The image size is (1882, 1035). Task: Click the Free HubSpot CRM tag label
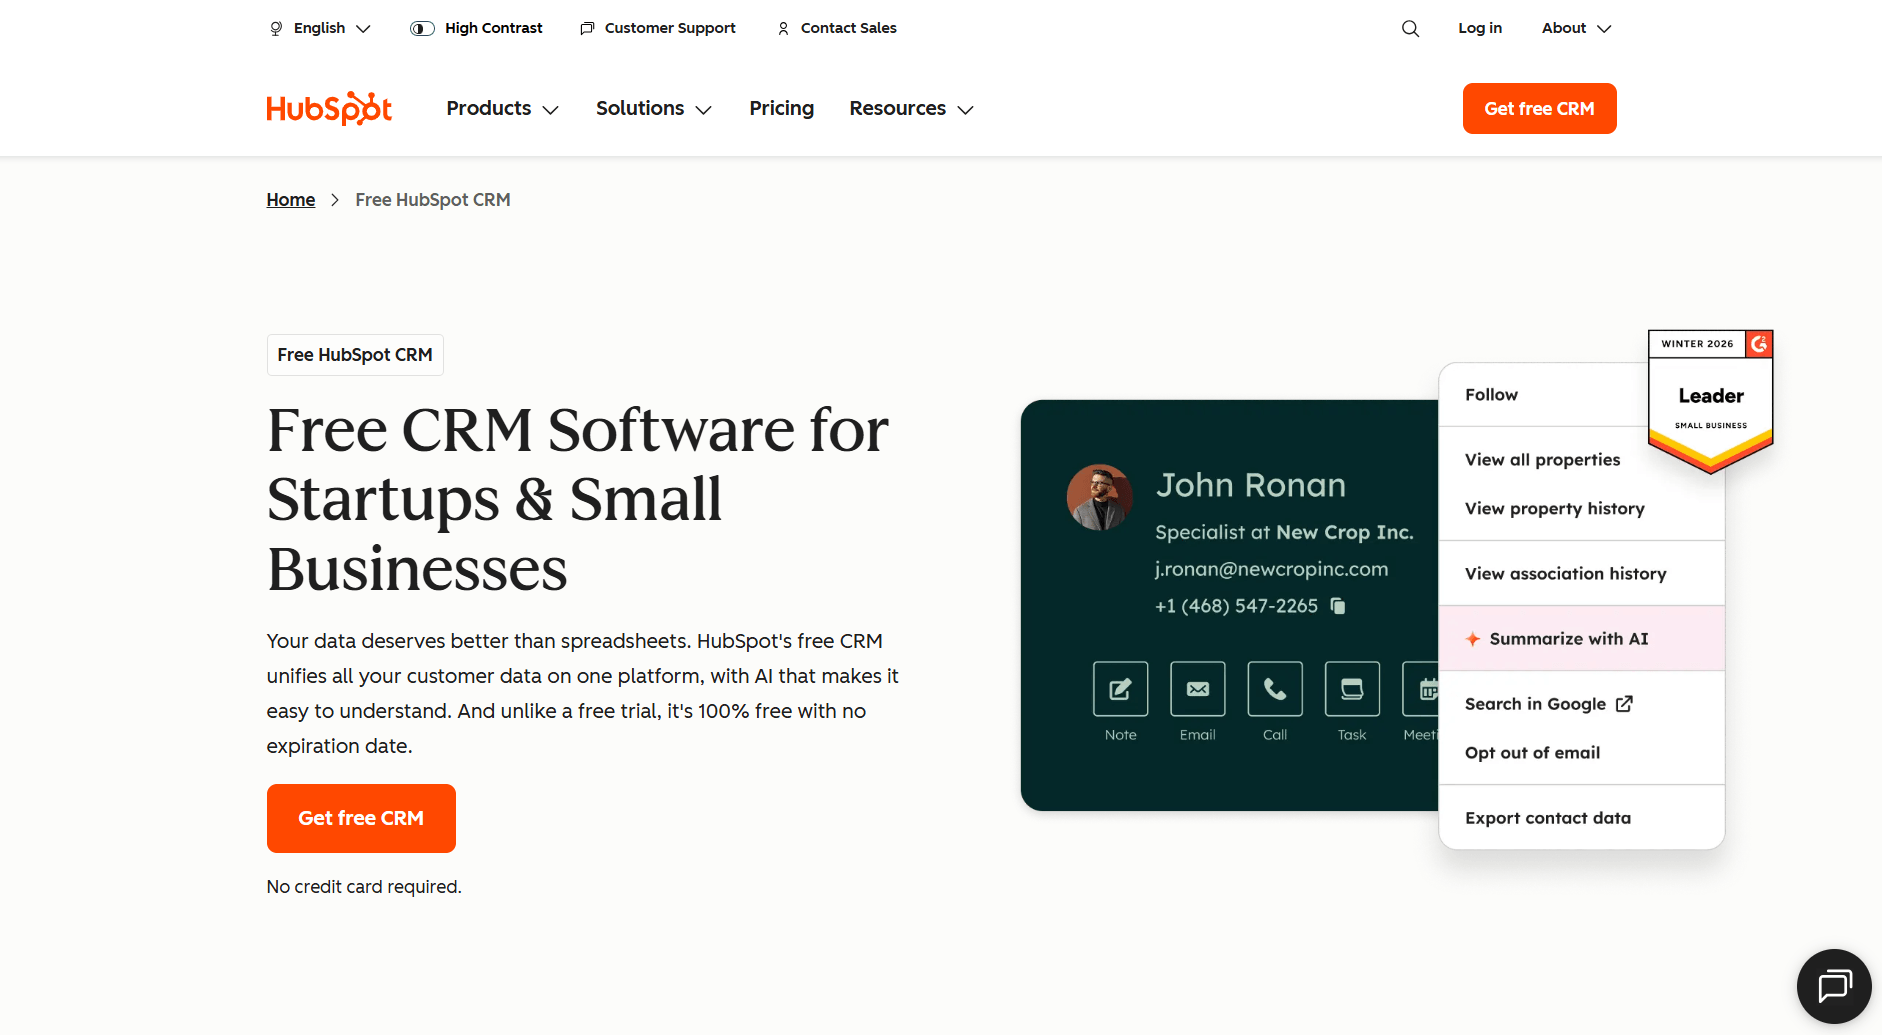point(355,355)
